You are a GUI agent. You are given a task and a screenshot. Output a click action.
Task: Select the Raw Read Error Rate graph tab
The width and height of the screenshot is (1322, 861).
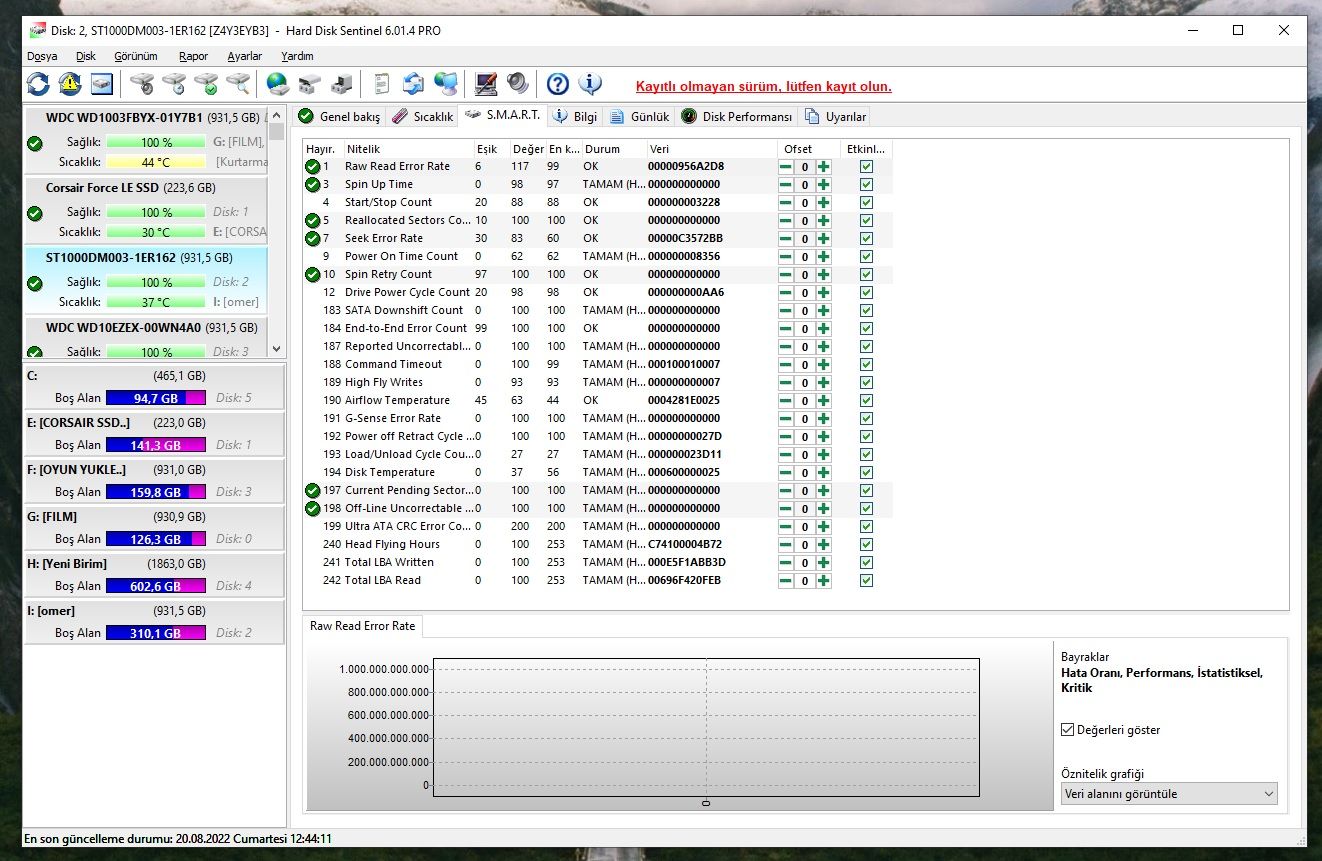(x=362, y=626)
